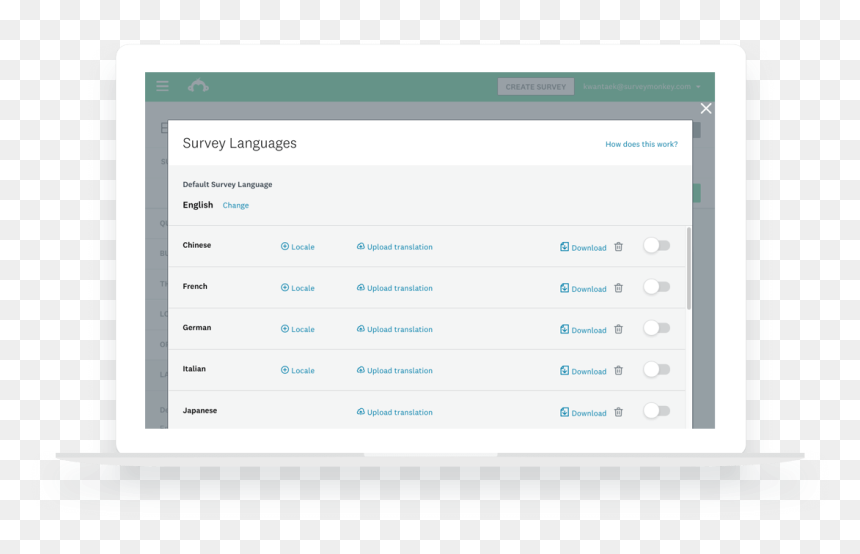Enable the German language toggle

(657, 328)
